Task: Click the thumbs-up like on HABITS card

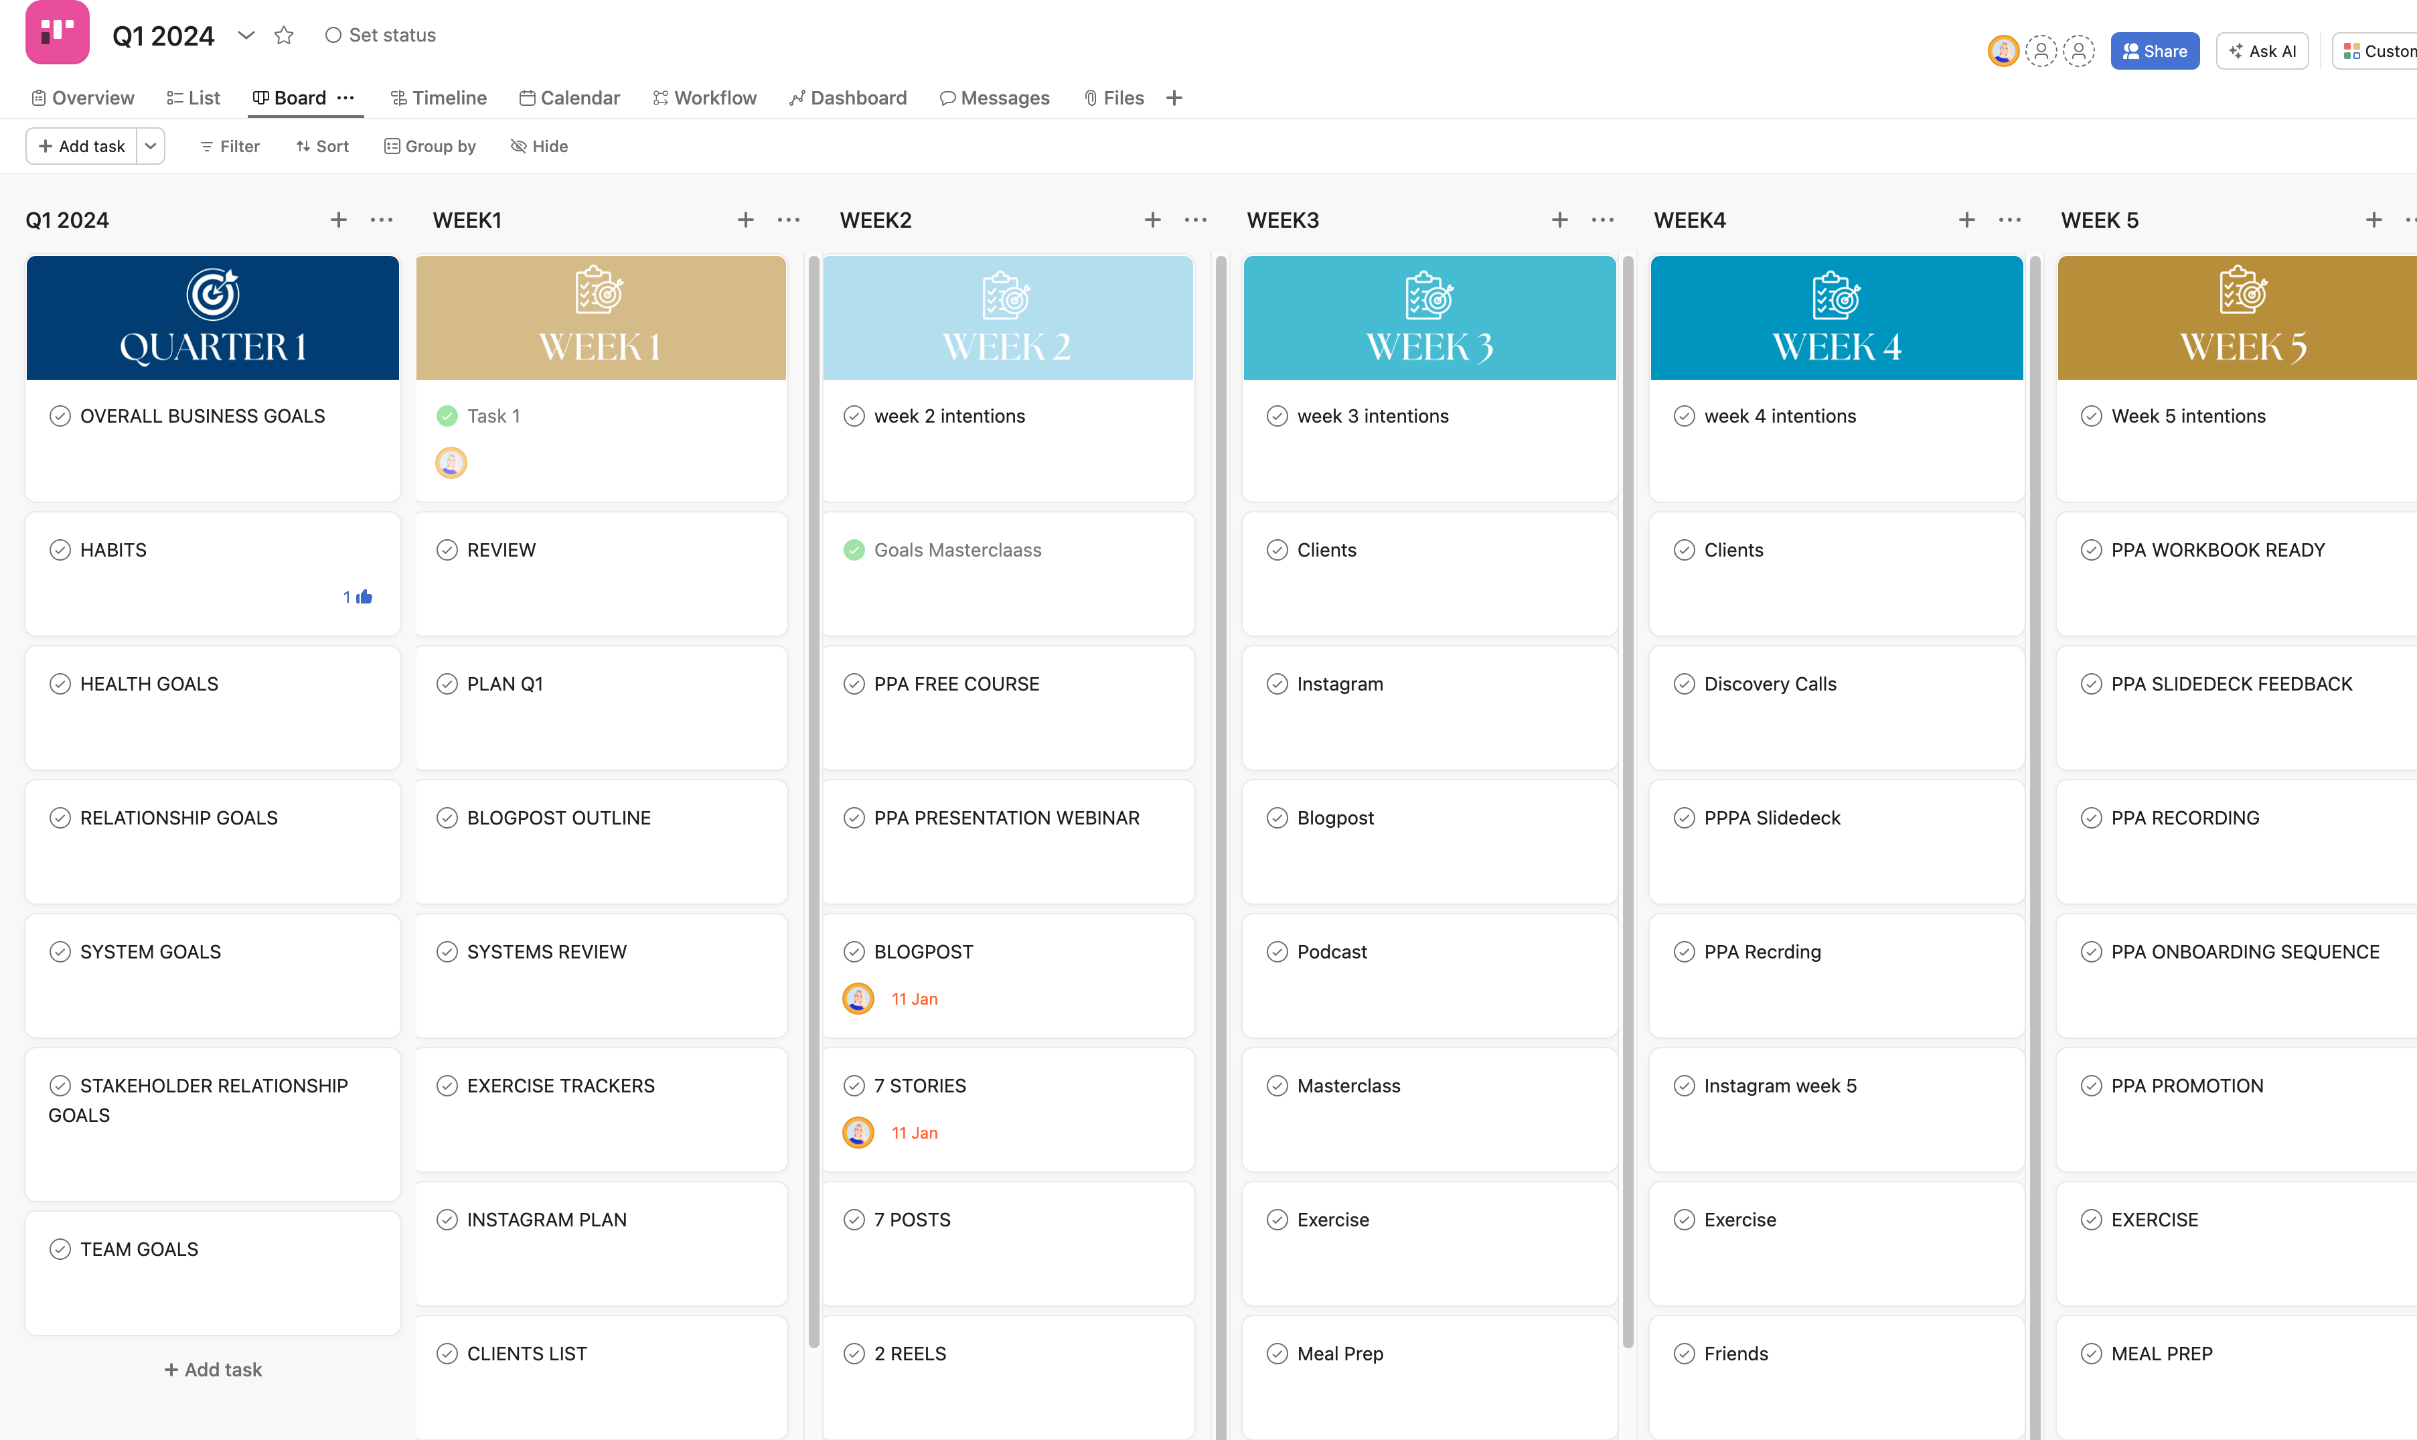Action: coord(363,597)
